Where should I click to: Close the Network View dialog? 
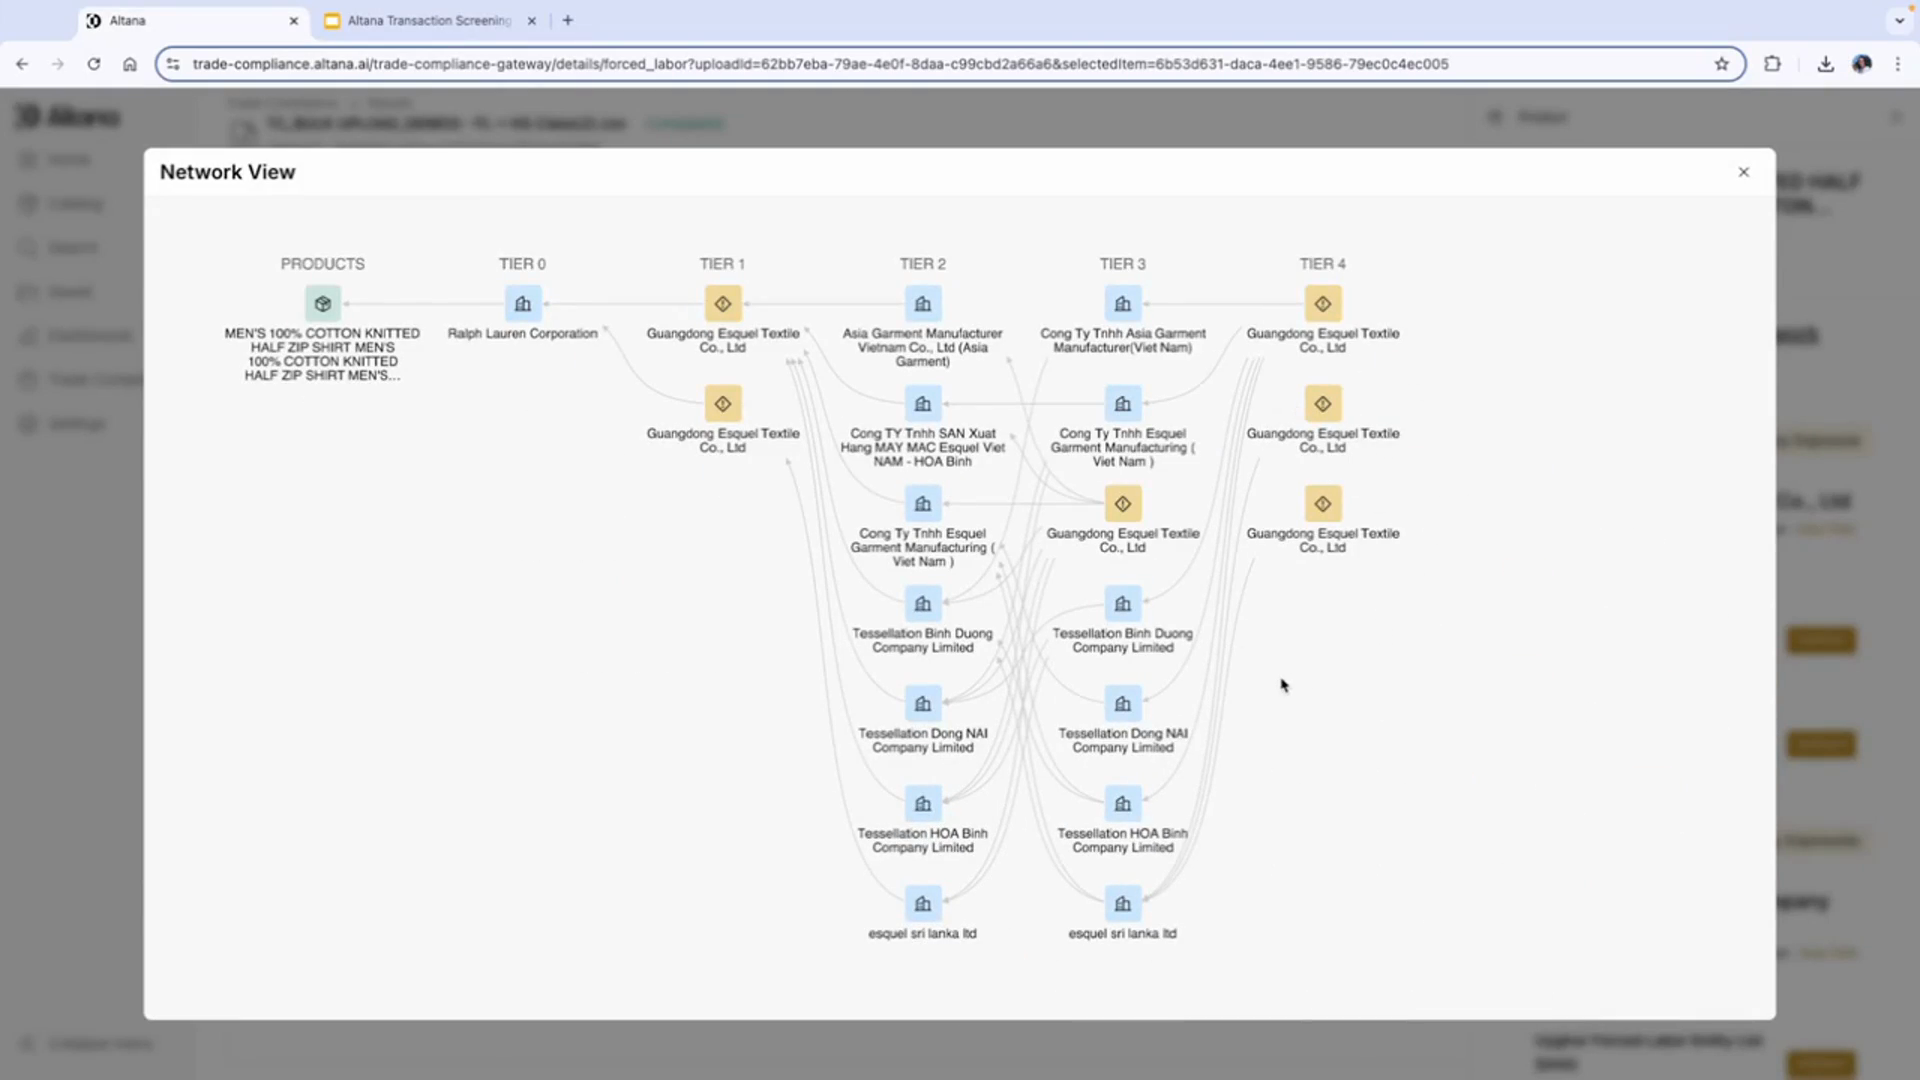pos(1743,172)
